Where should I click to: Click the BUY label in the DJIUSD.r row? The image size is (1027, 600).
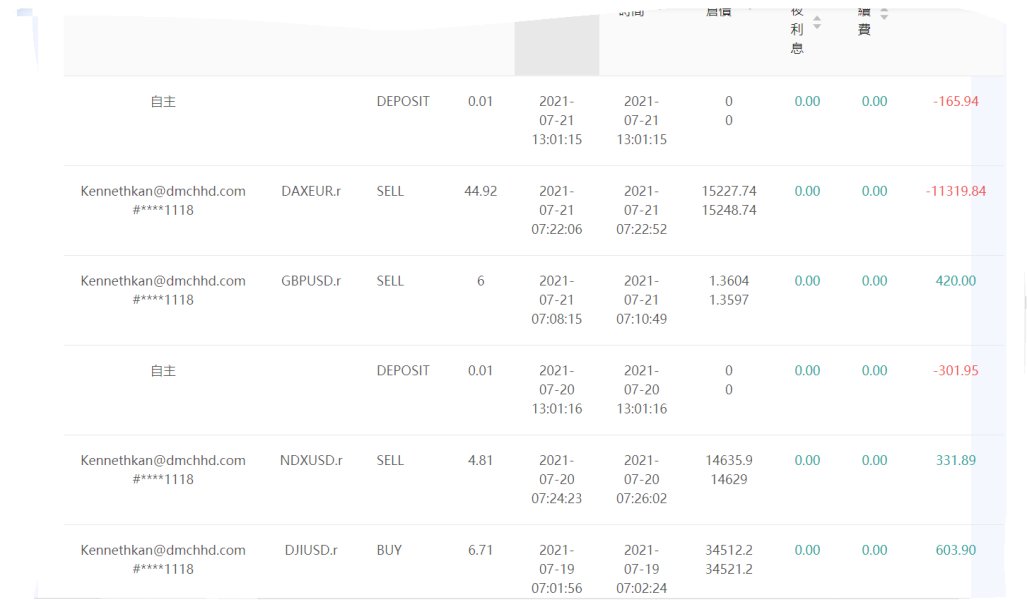click(x=390, y=550)
